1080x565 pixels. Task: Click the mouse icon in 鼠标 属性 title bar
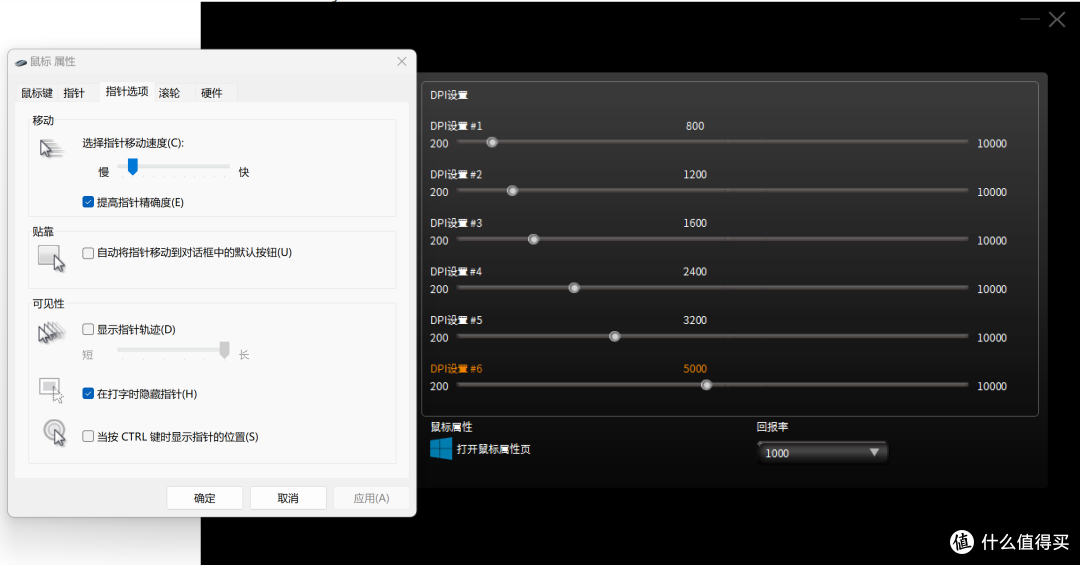(x=21, y=62)
